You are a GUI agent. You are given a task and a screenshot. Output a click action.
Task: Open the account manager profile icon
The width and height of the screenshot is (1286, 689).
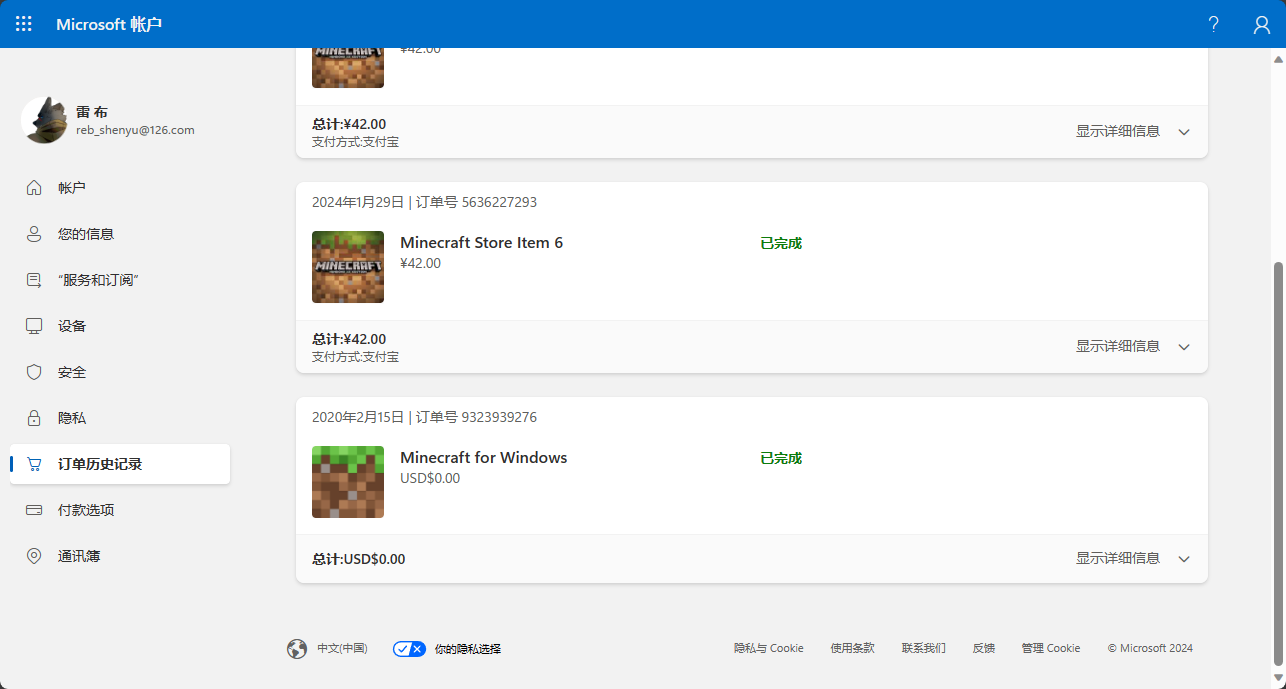[x=1262, y=24]
